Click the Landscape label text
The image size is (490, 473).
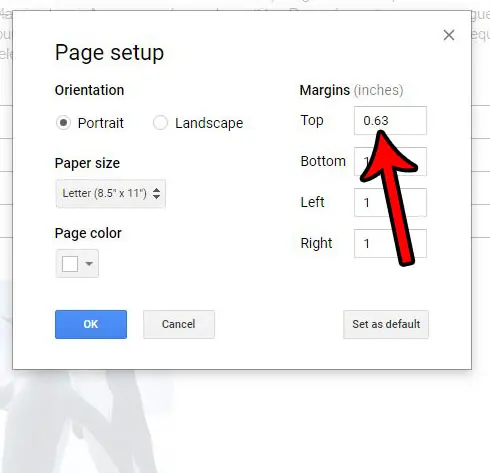[209, 123]
